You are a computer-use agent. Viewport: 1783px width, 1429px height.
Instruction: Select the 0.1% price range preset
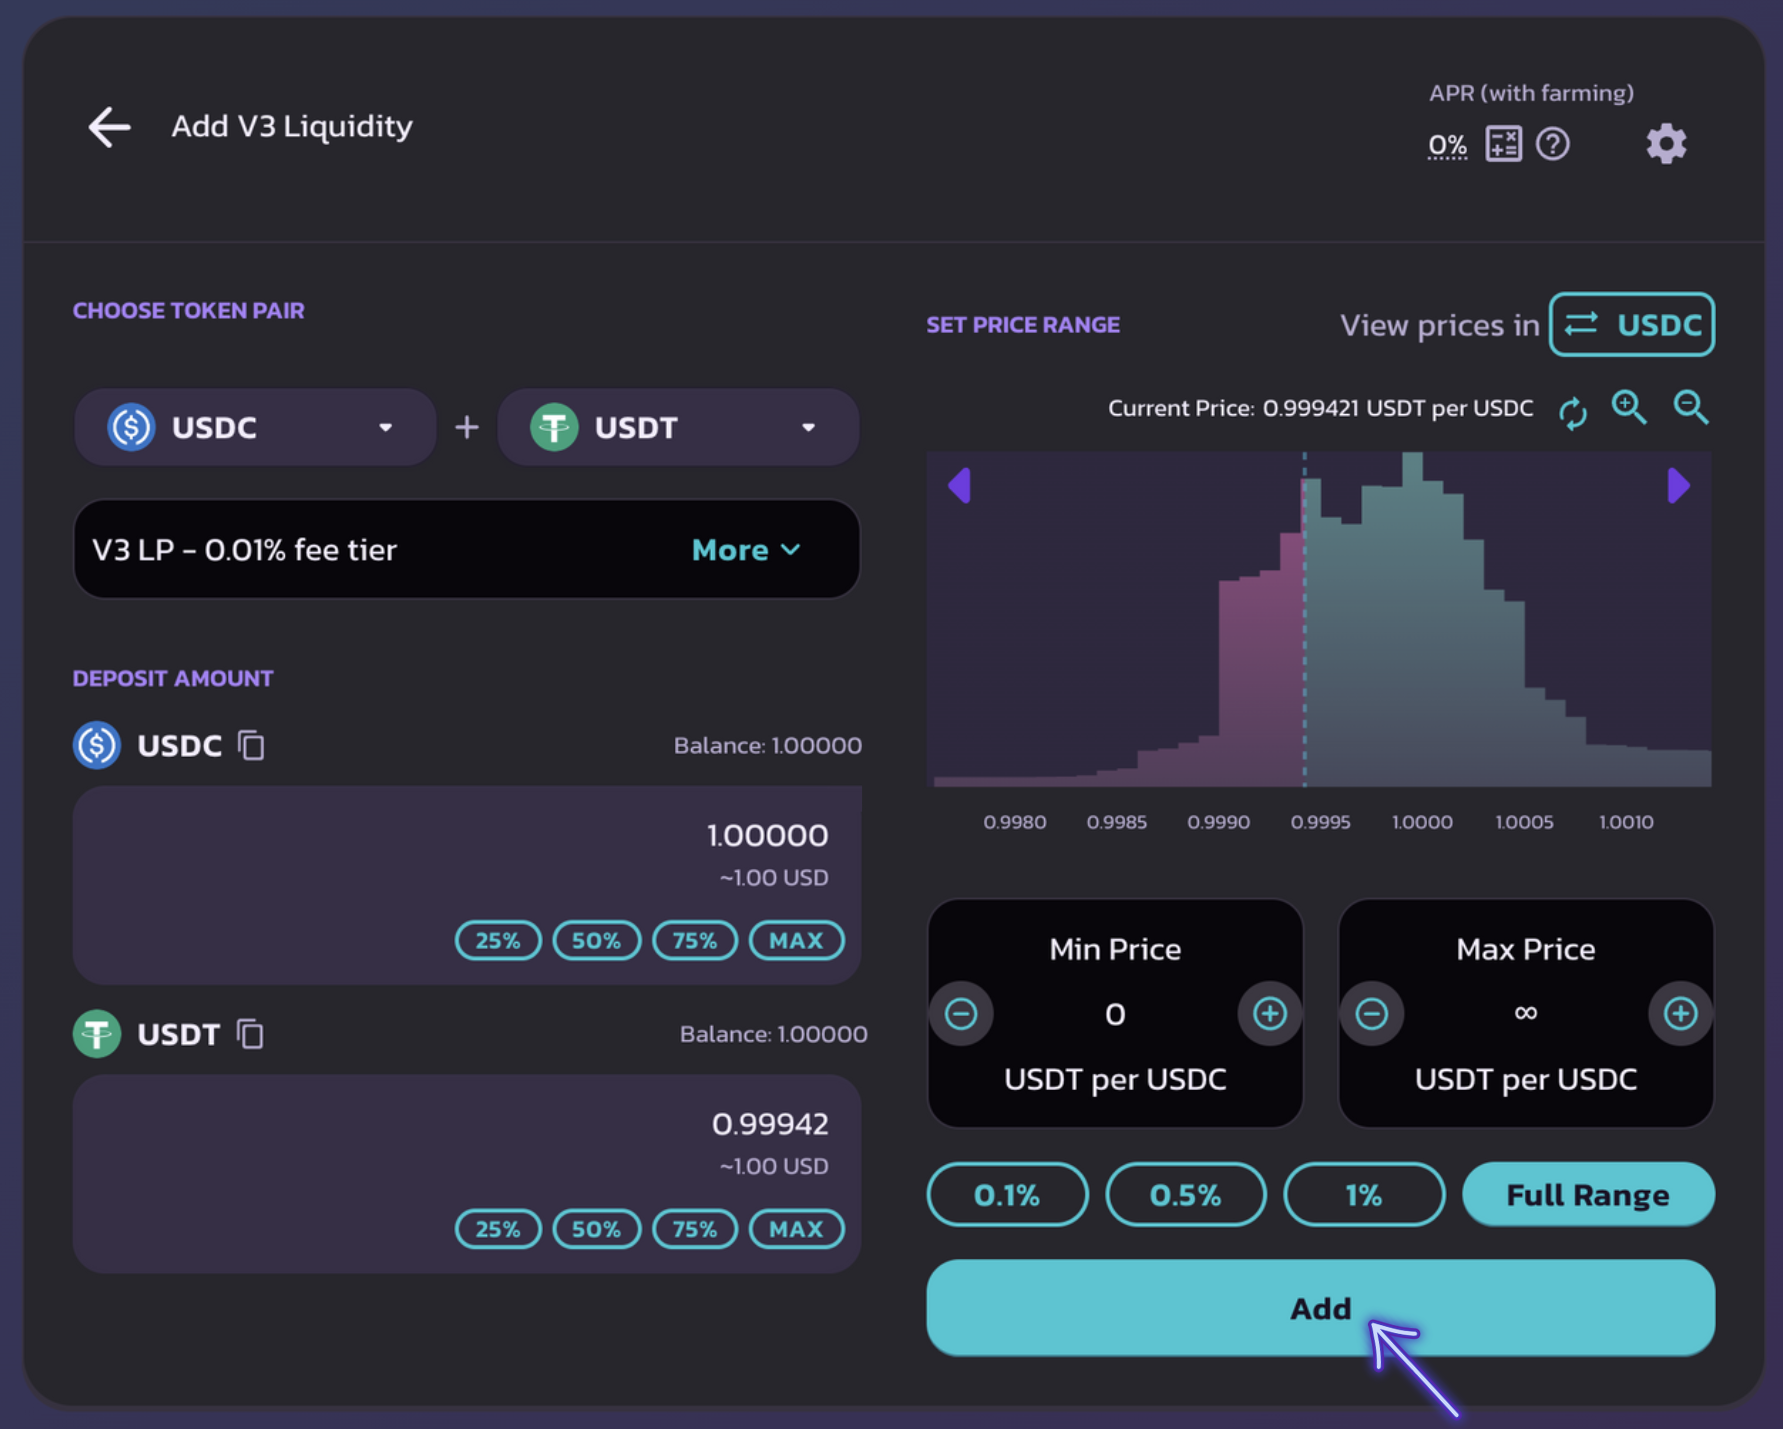(x=1007, y=1194)
